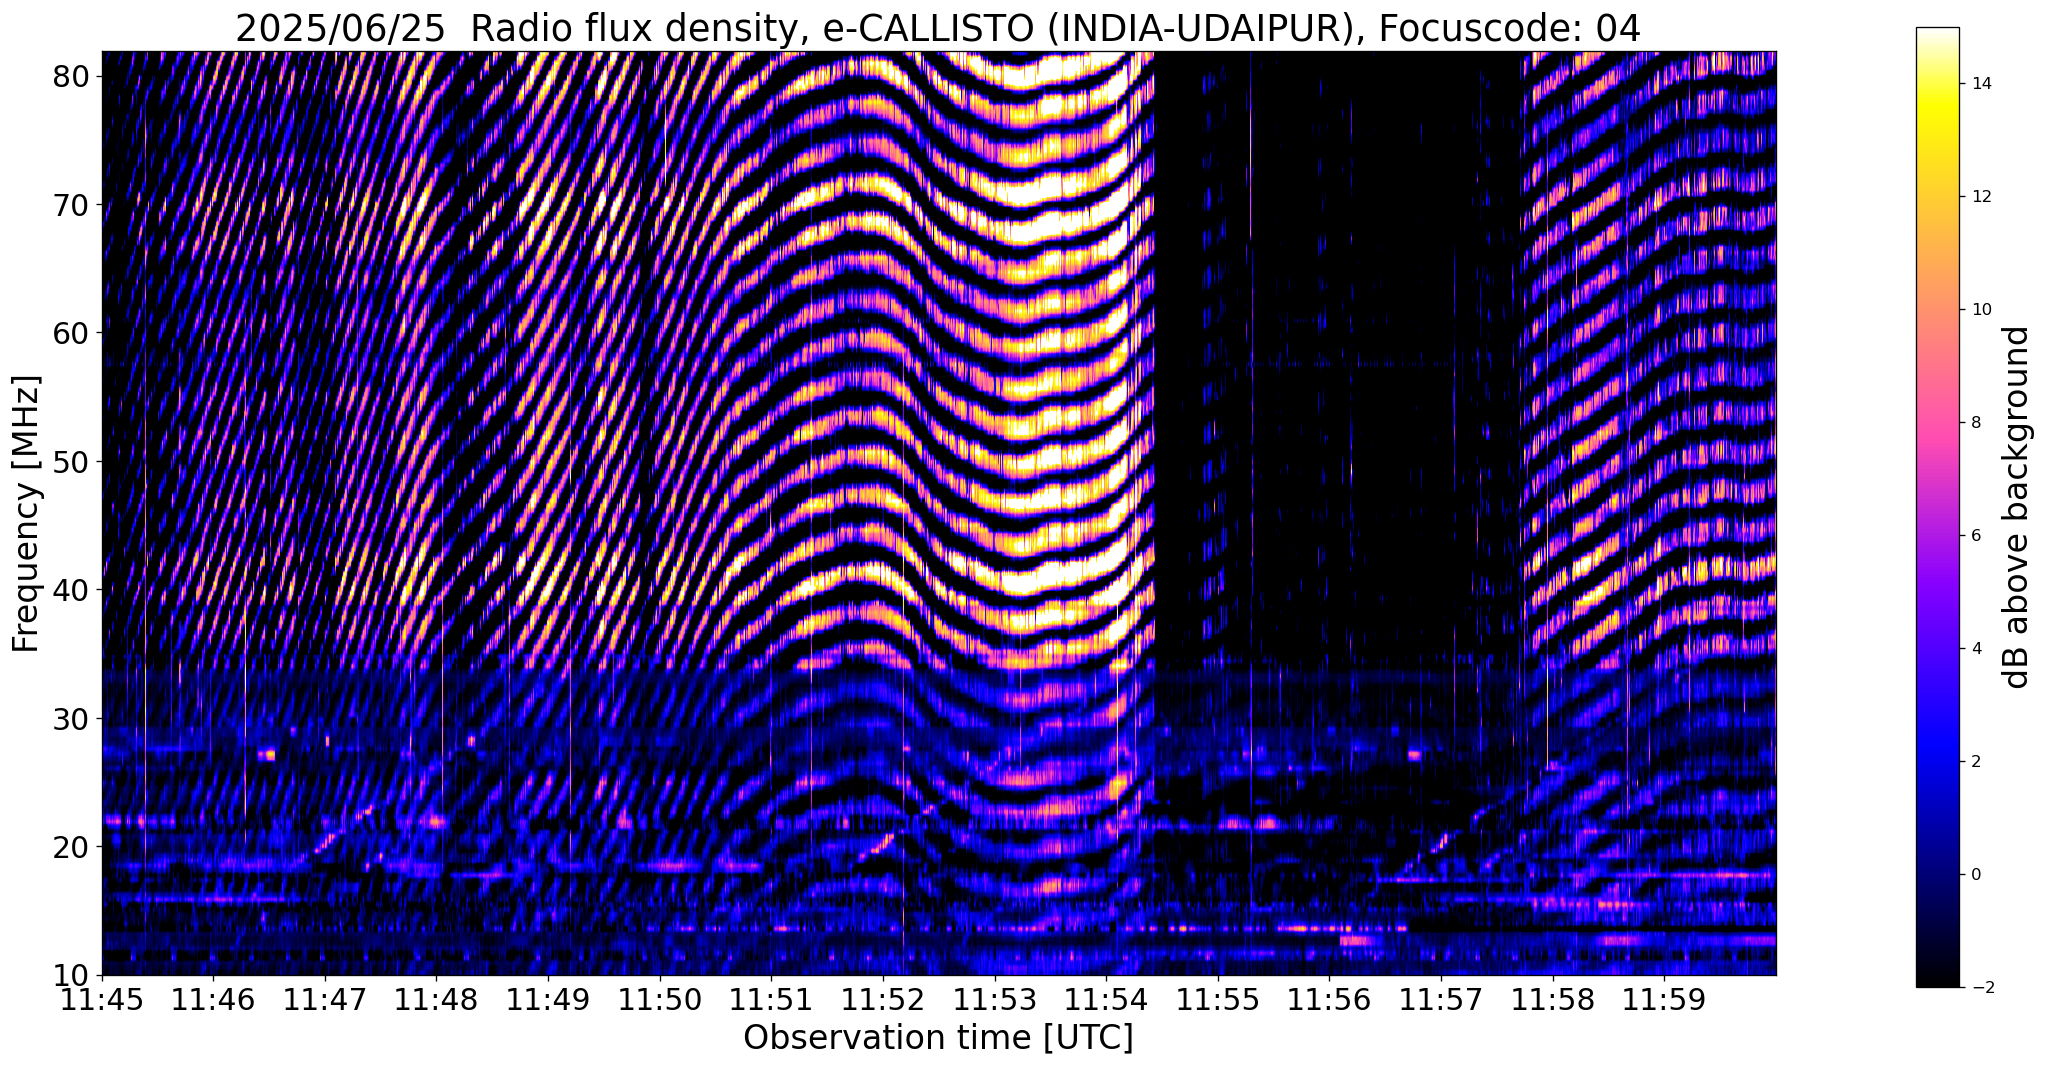The image size is (2047, 1067).
Task: Click the colorbar tick value 6
Action: (x=1975, y=536)
